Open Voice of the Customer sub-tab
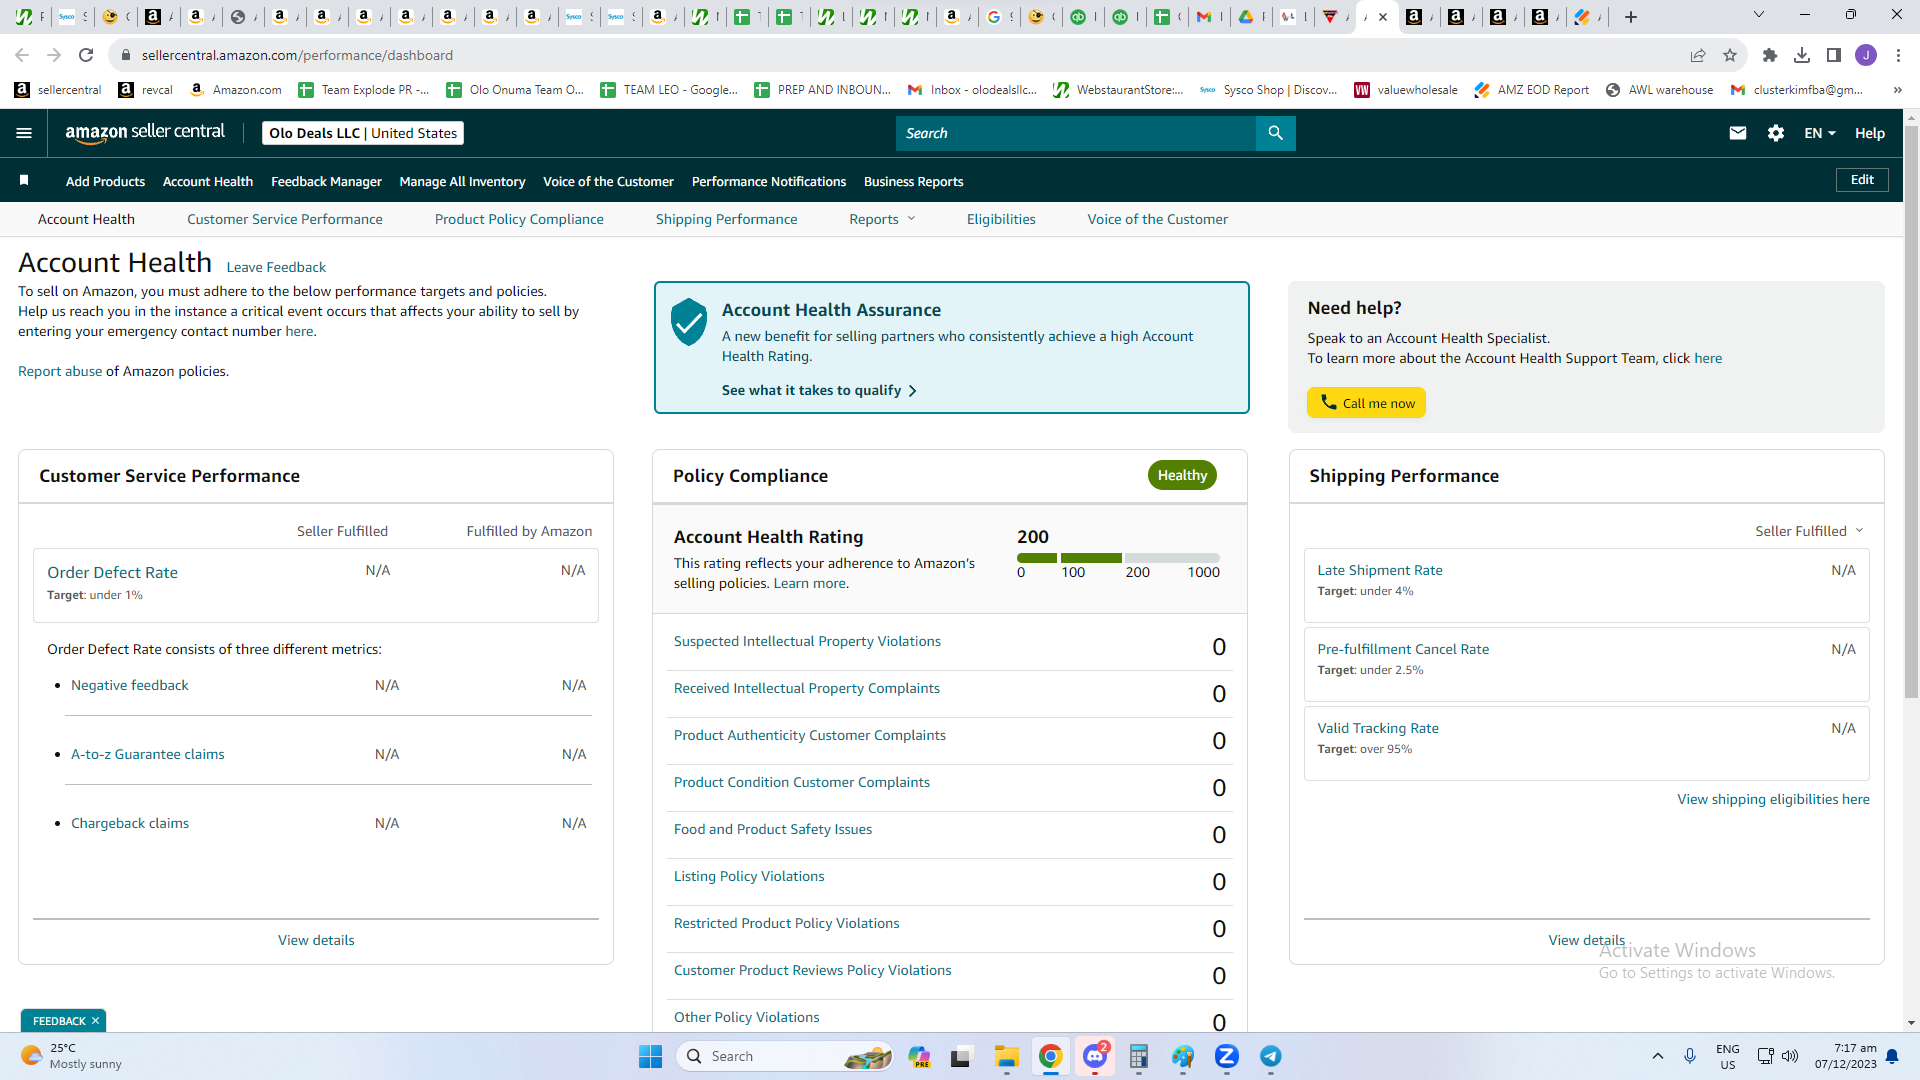 [1158, 219]
